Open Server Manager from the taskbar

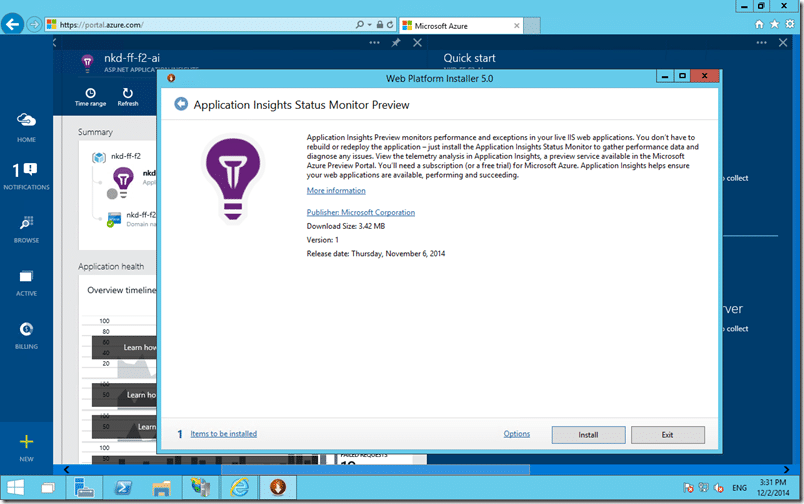(x=84, y=488)
